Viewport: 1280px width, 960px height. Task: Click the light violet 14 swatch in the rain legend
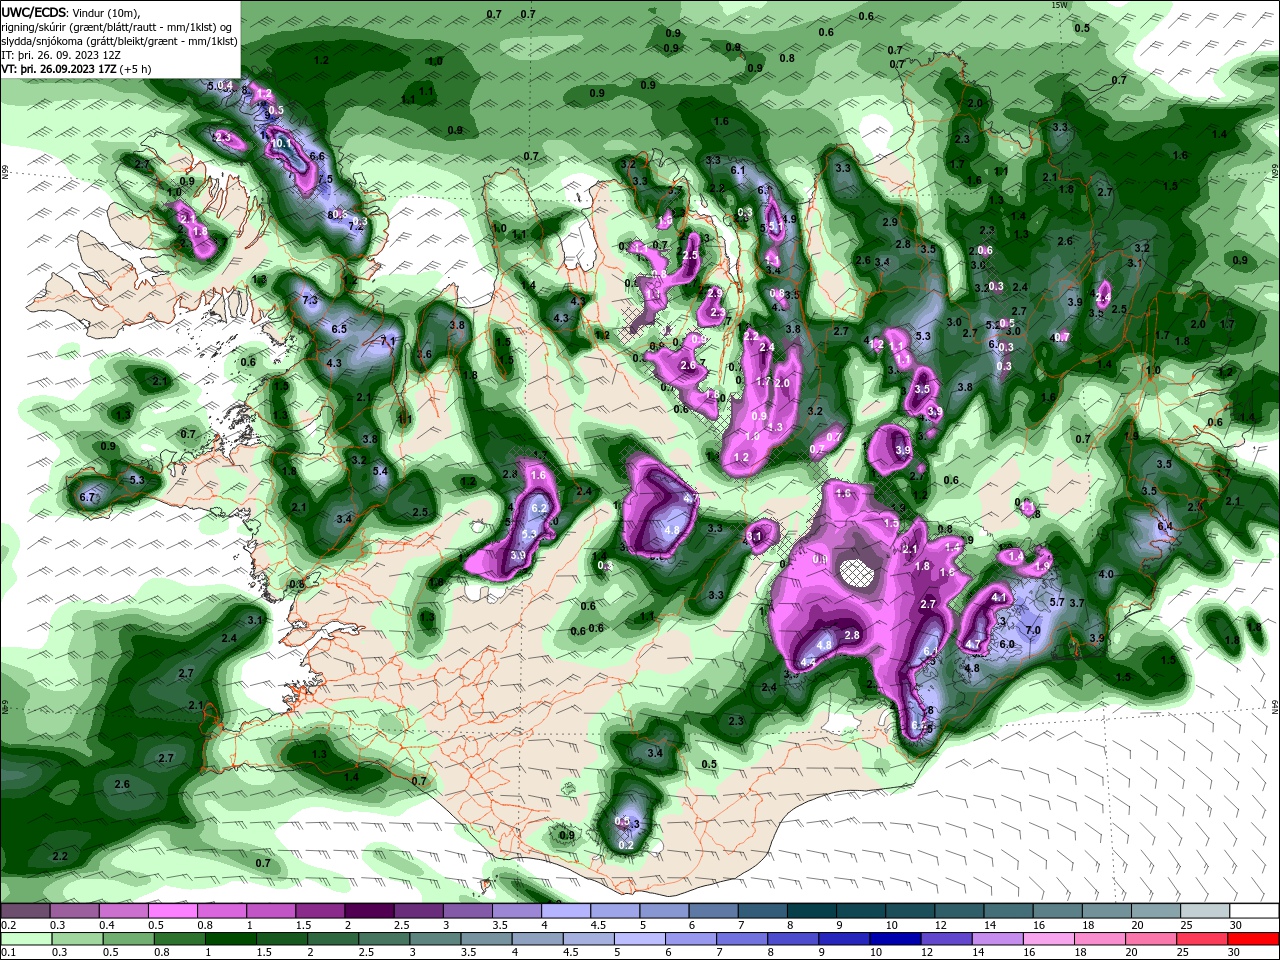click(x=999, y=939)
